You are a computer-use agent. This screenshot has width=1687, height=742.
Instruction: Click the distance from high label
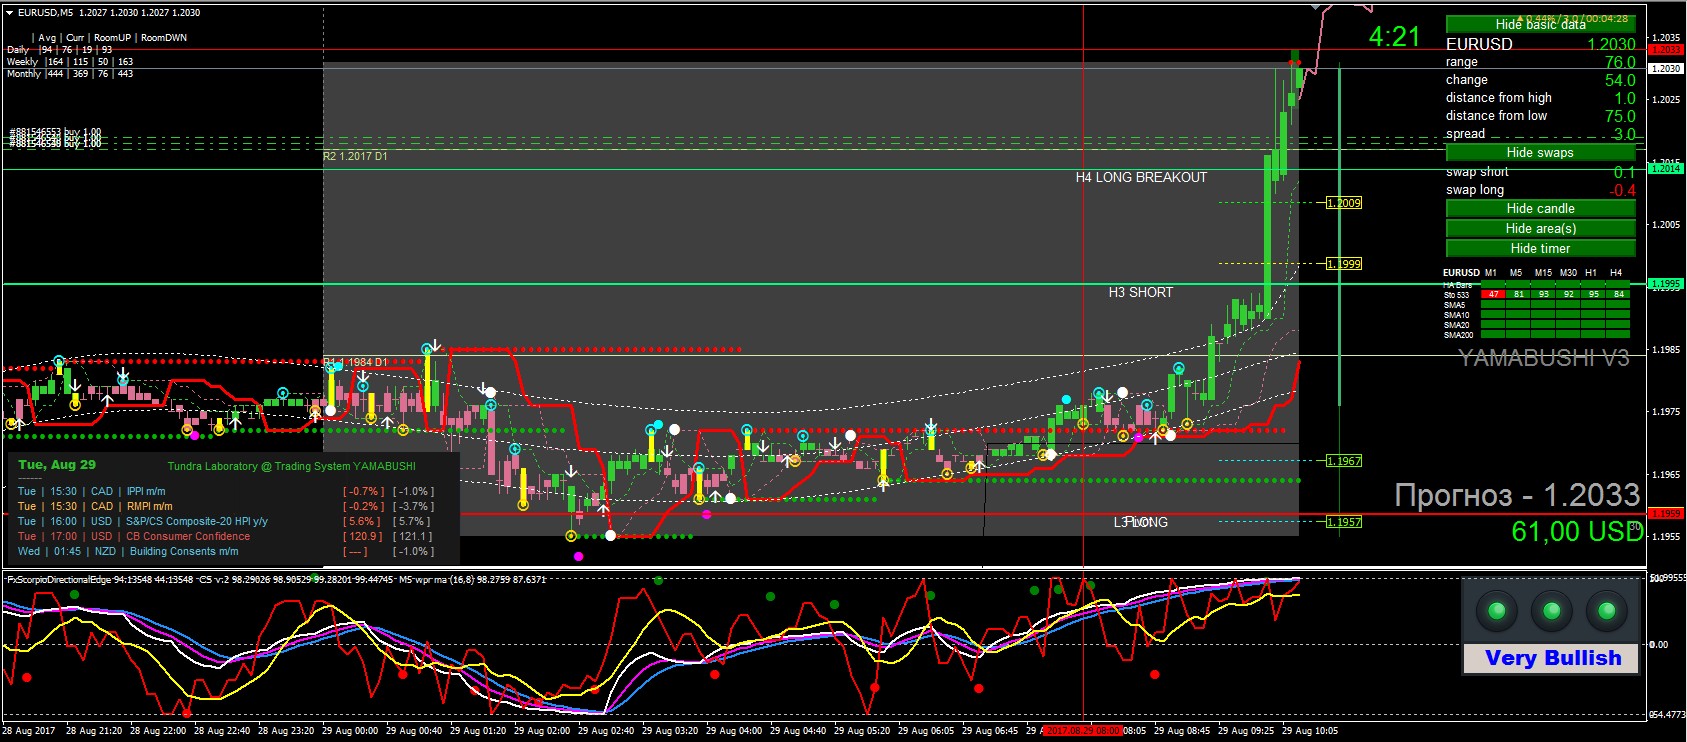[1499, 98]
